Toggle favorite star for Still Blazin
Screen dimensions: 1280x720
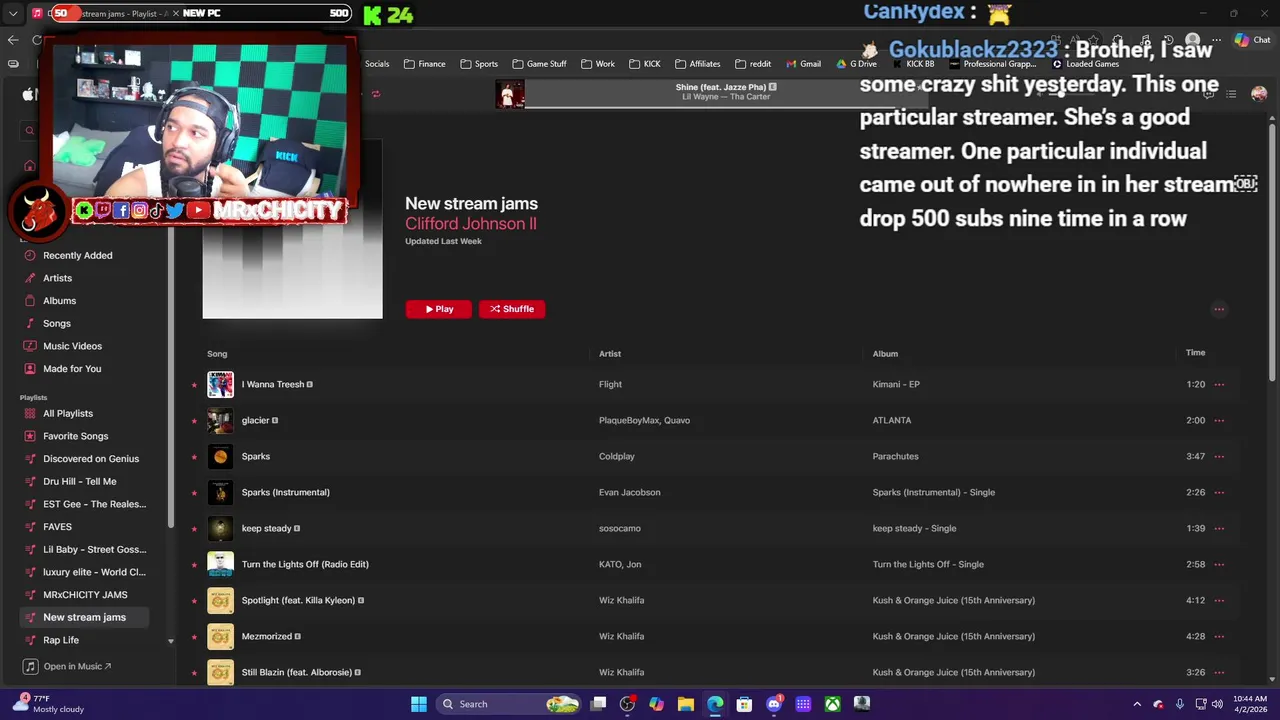click(194, 673)
